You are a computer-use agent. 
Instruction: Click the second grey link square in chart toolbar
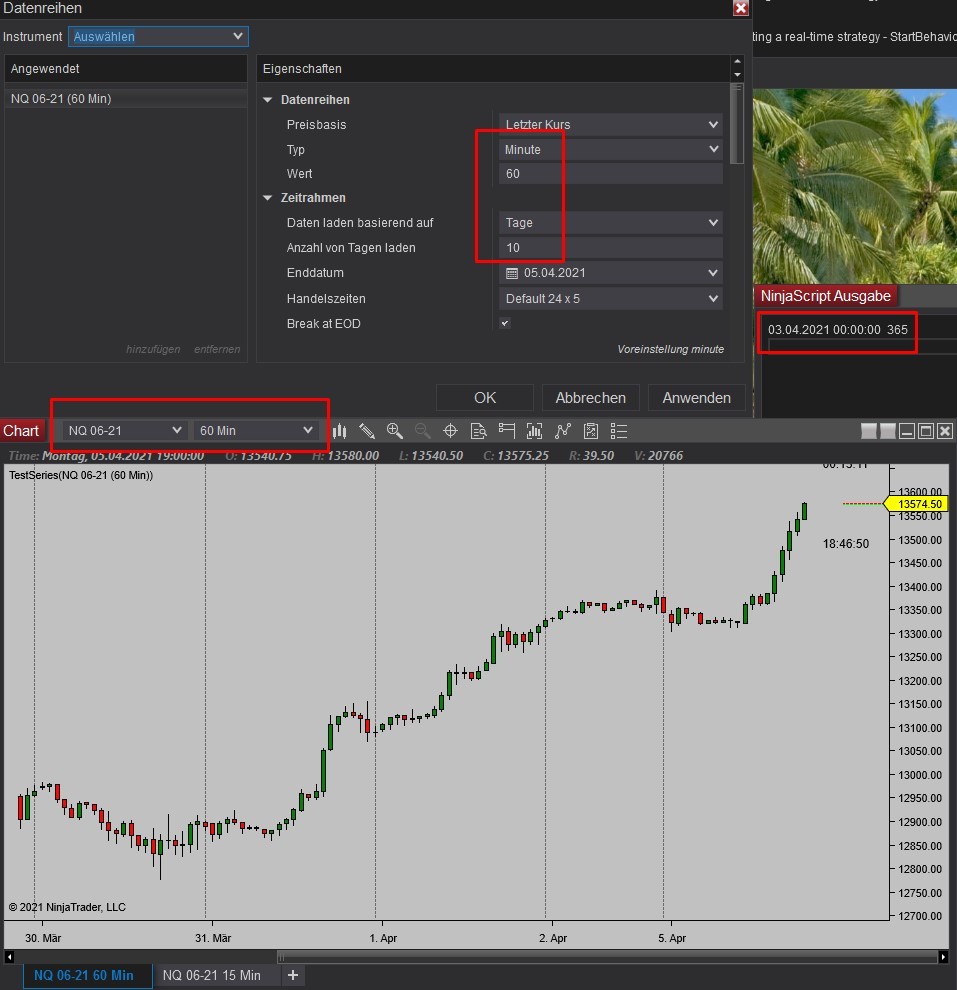(888, 431)
